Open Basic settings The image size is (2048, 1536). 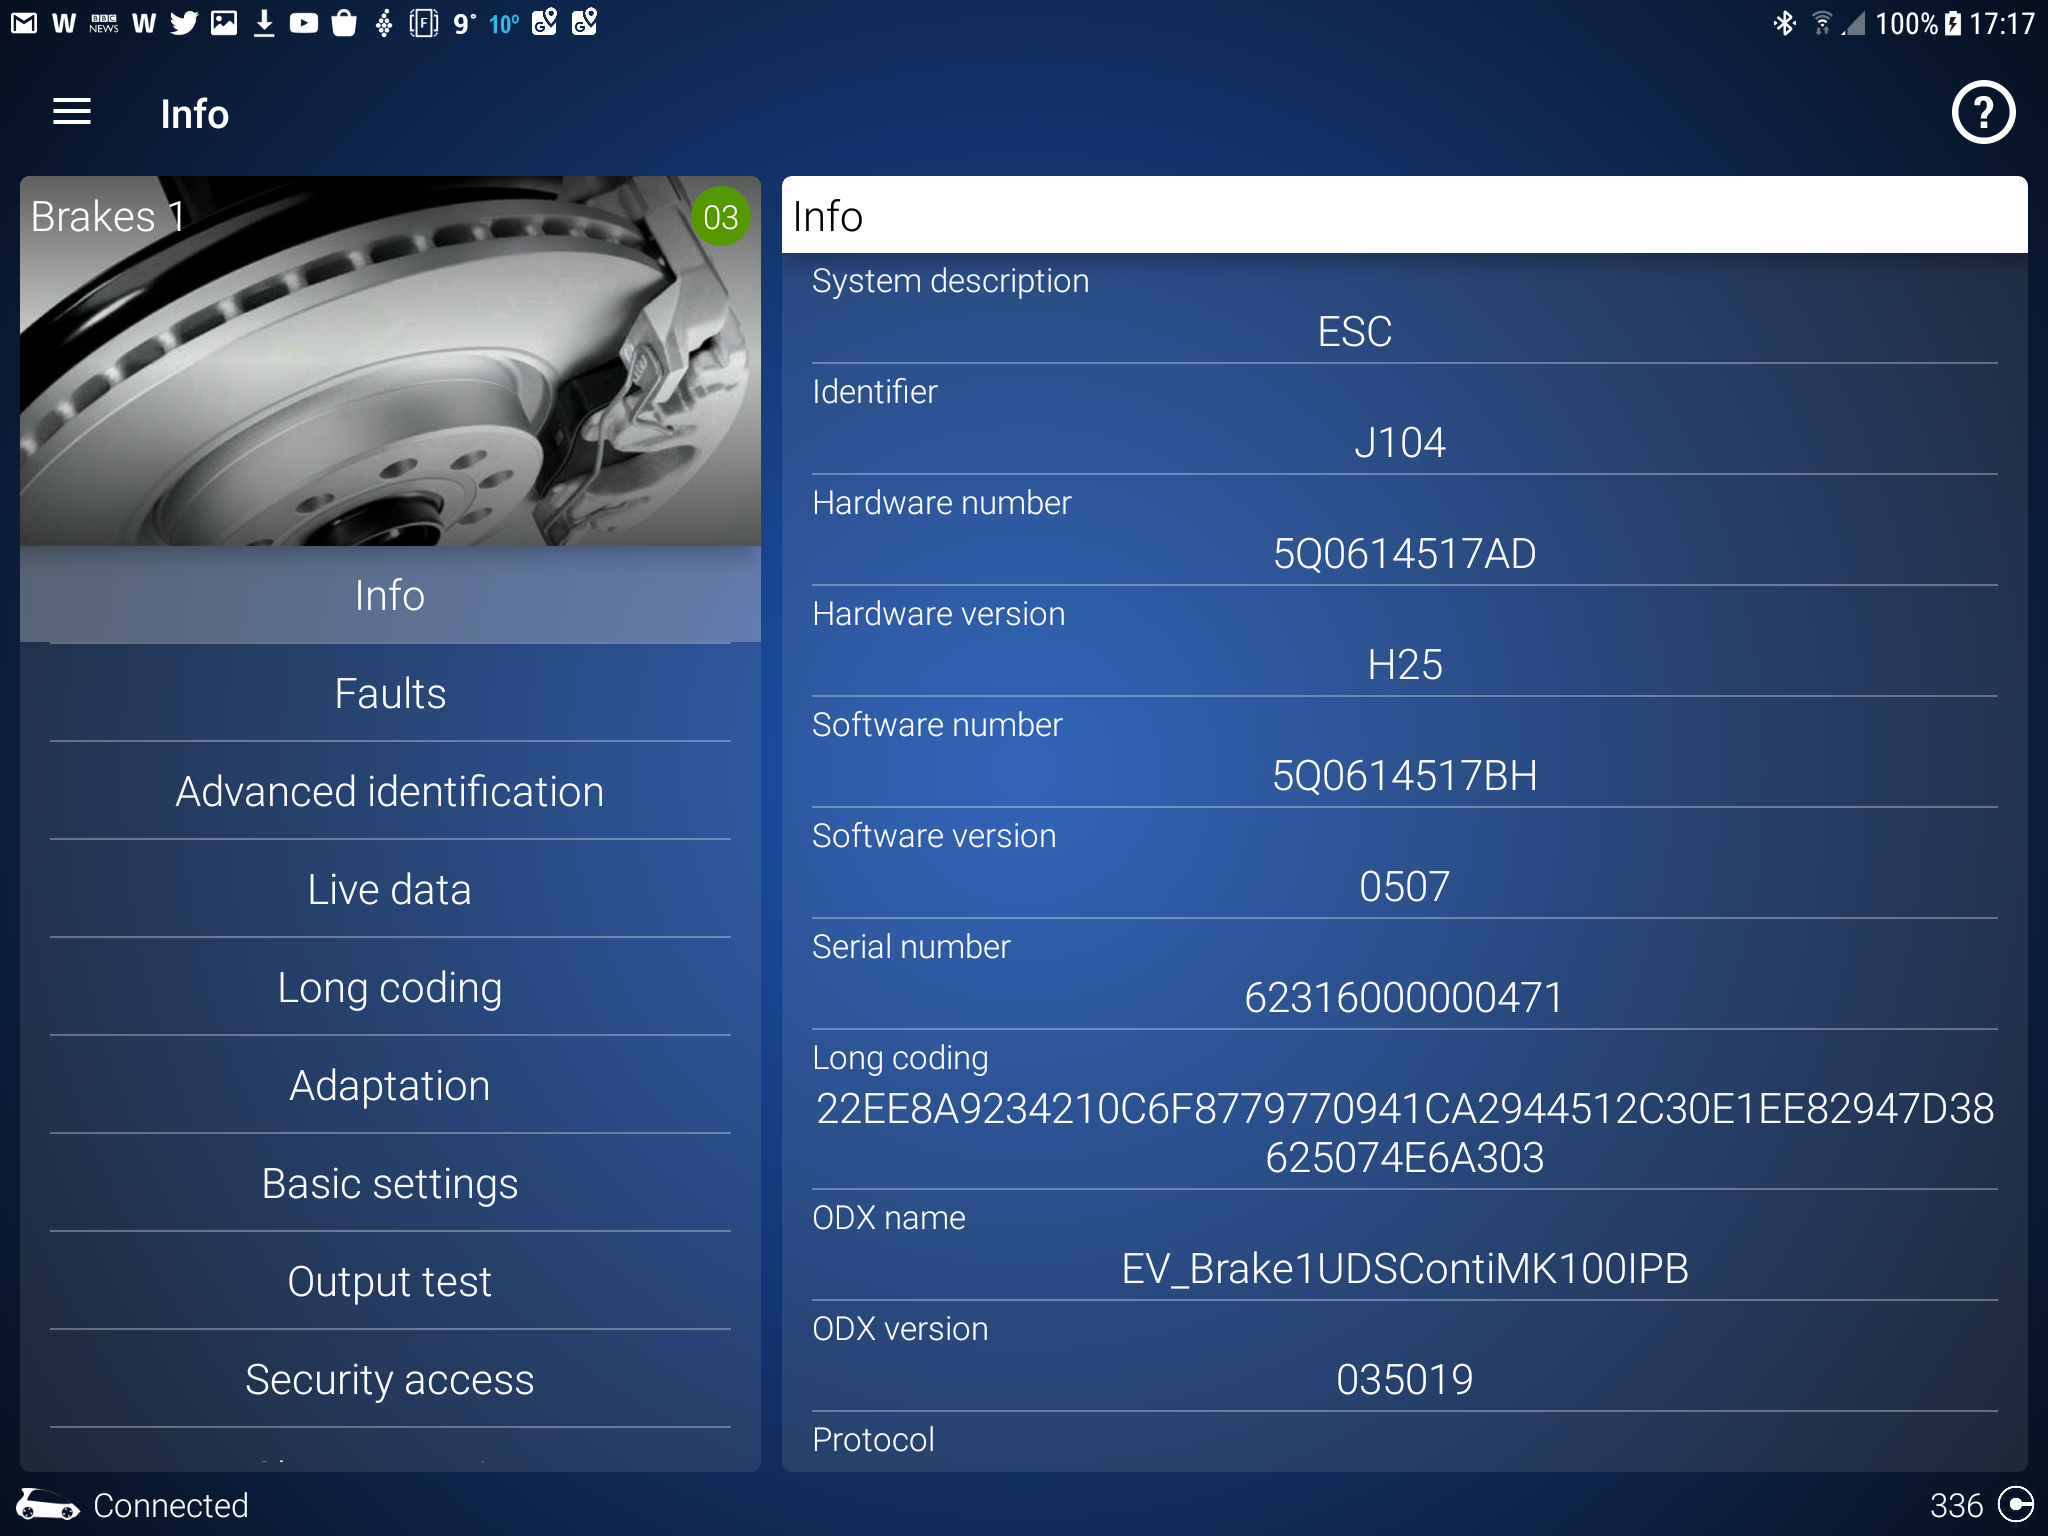[x=390, y=1184]
